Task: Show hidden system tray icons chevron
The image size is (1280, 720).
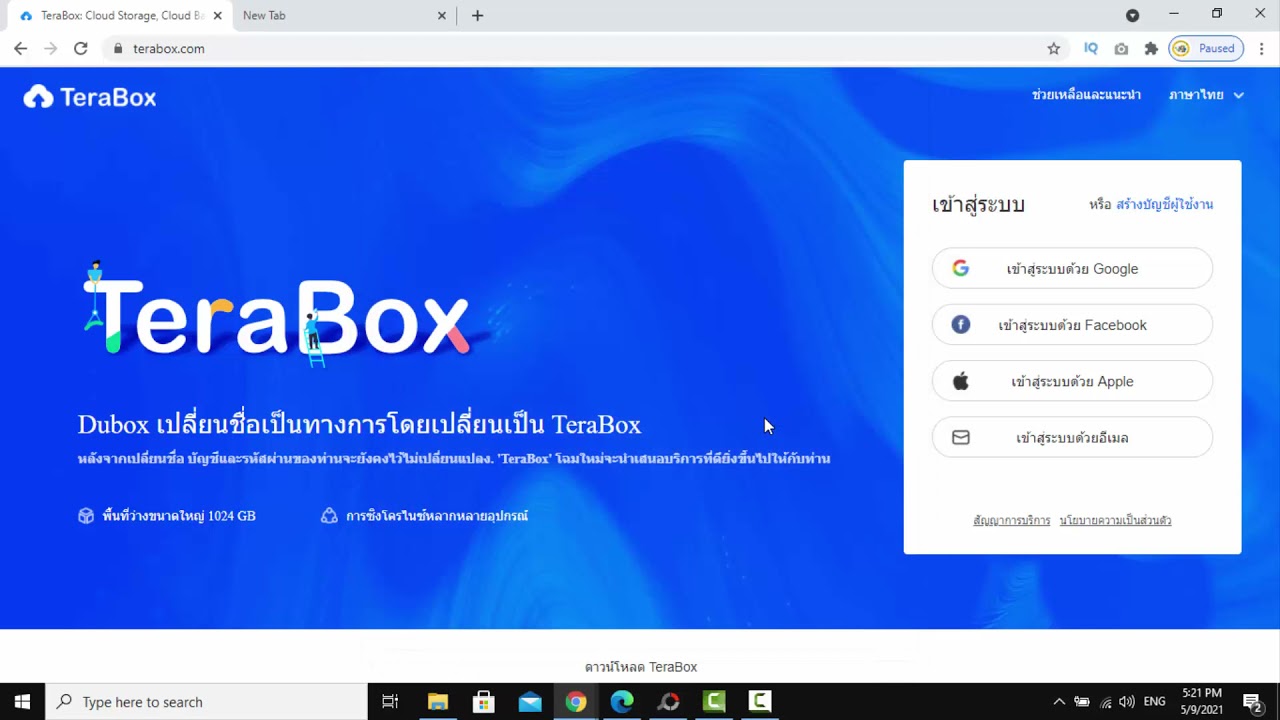Action: 1059,702
